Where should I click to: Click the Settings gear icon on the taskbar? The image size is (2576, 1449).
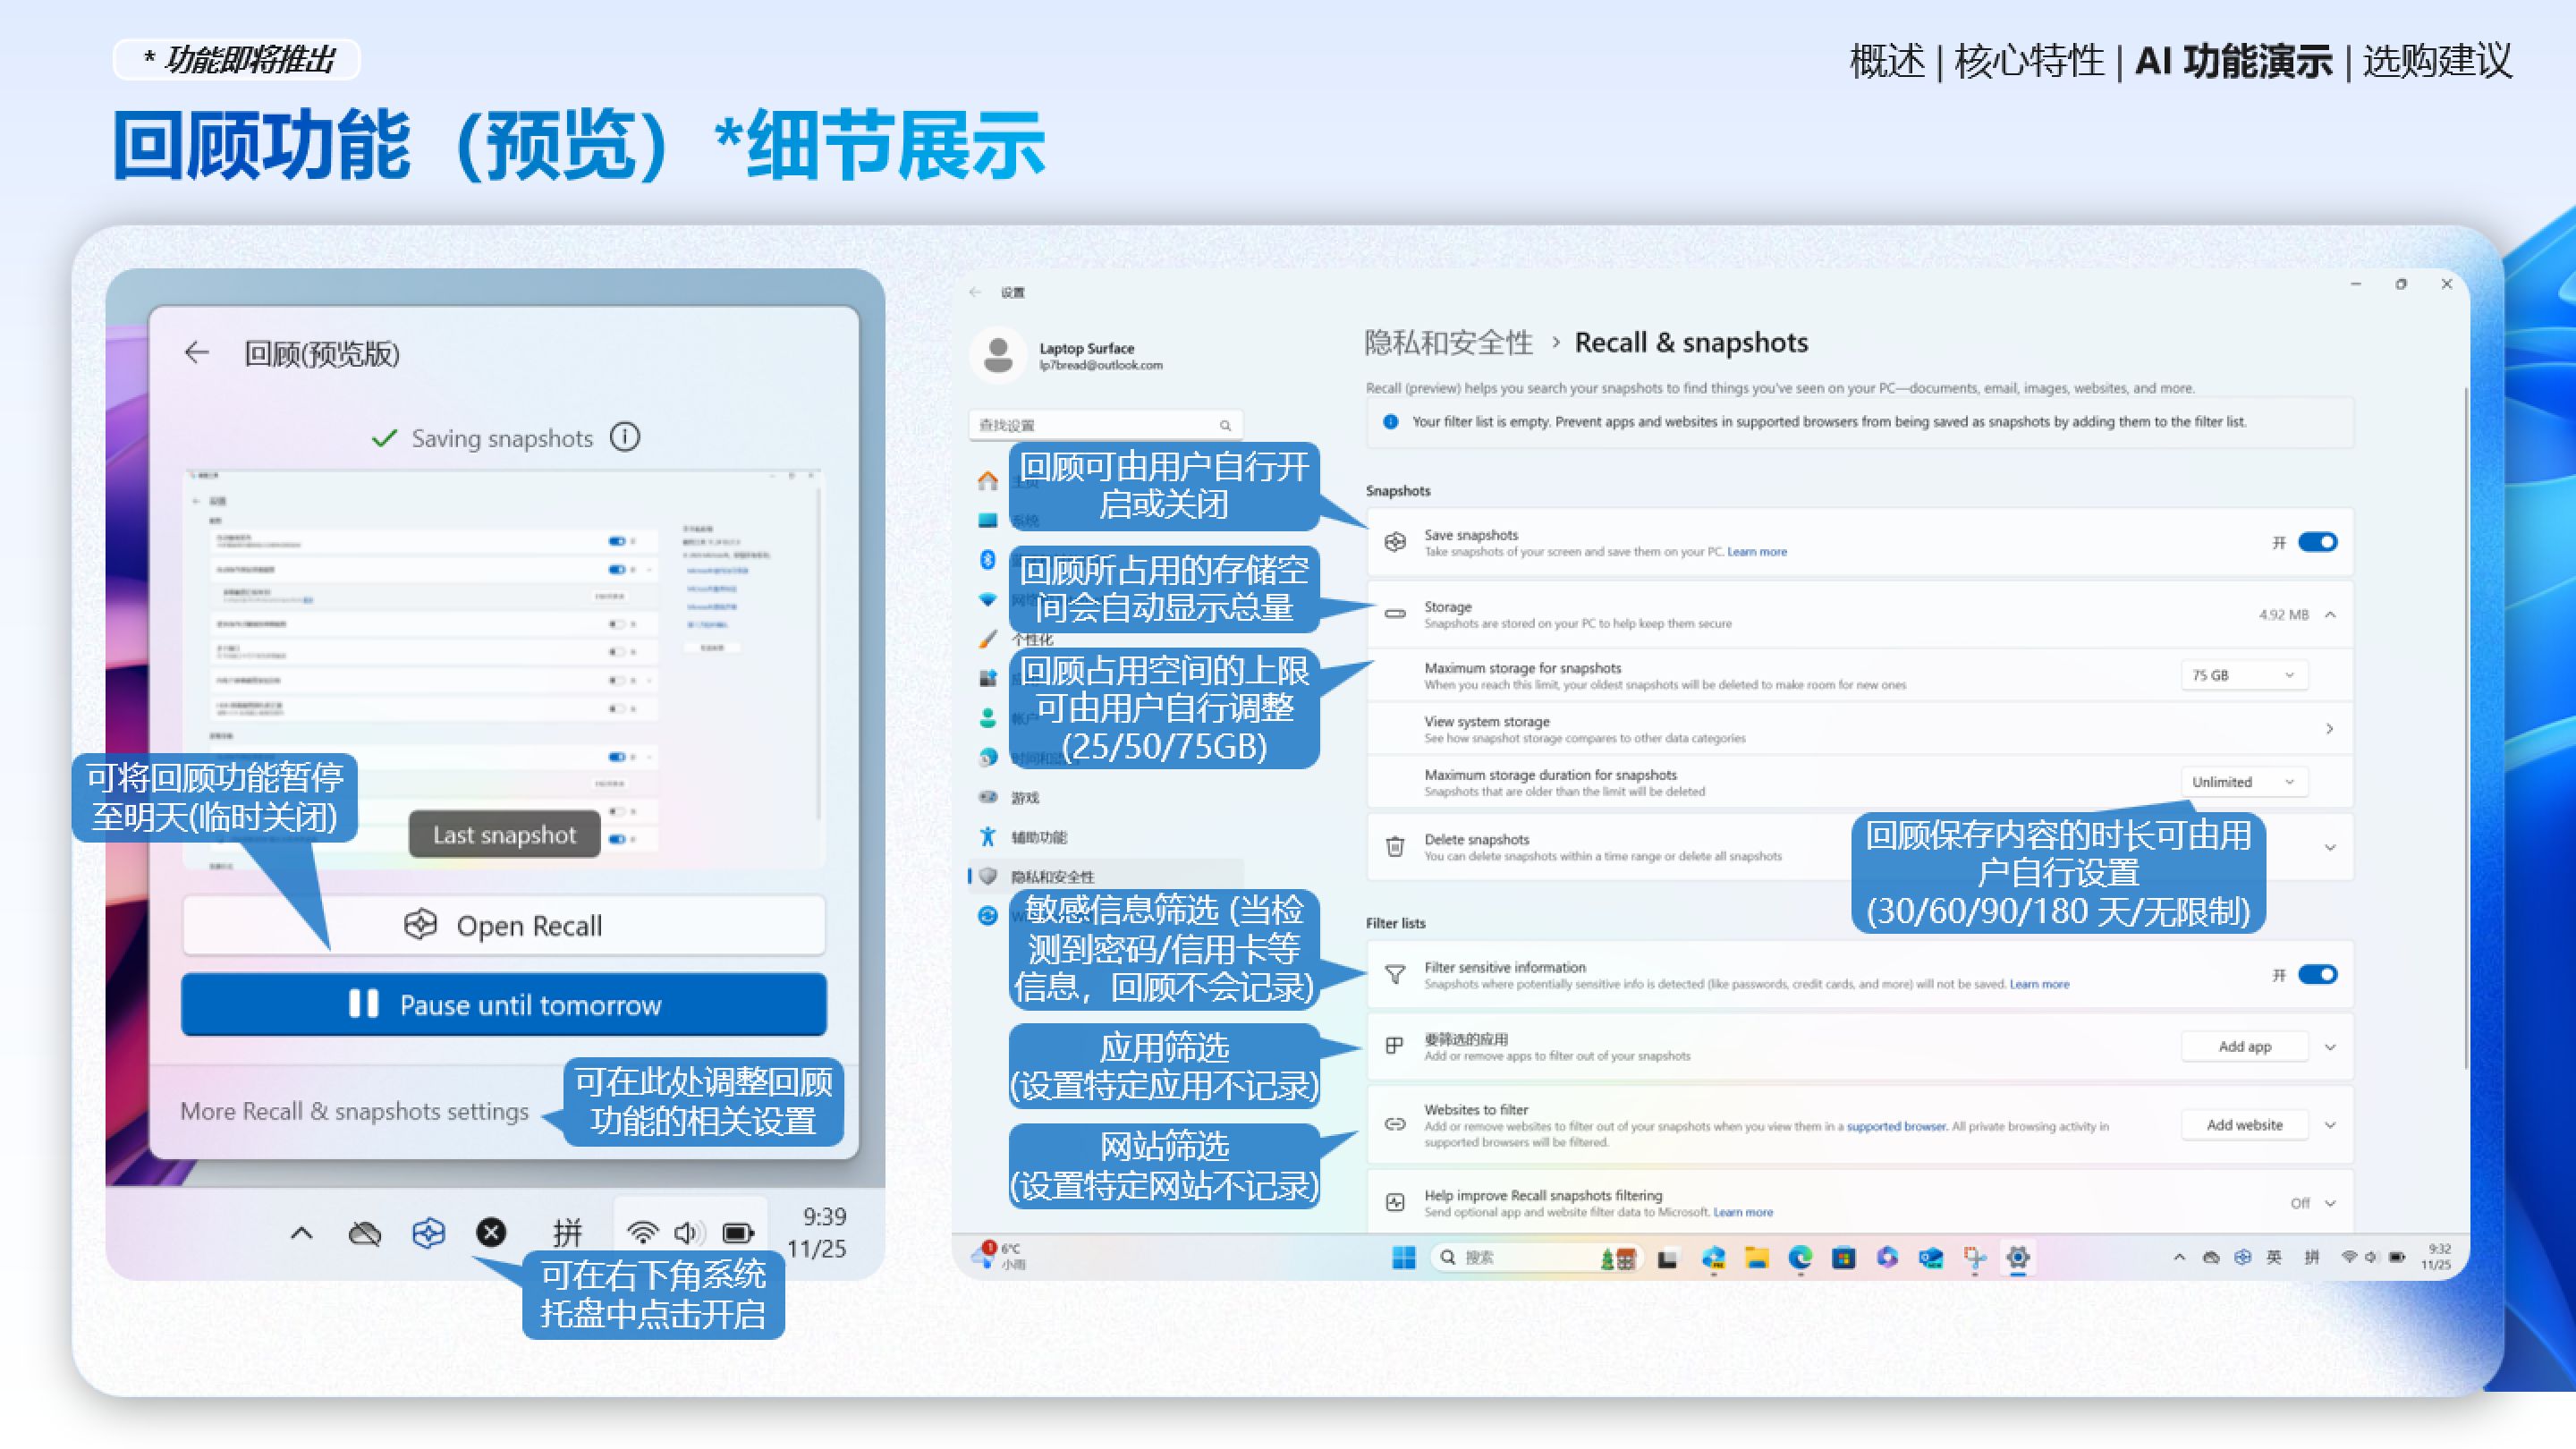[2018, 1258]
